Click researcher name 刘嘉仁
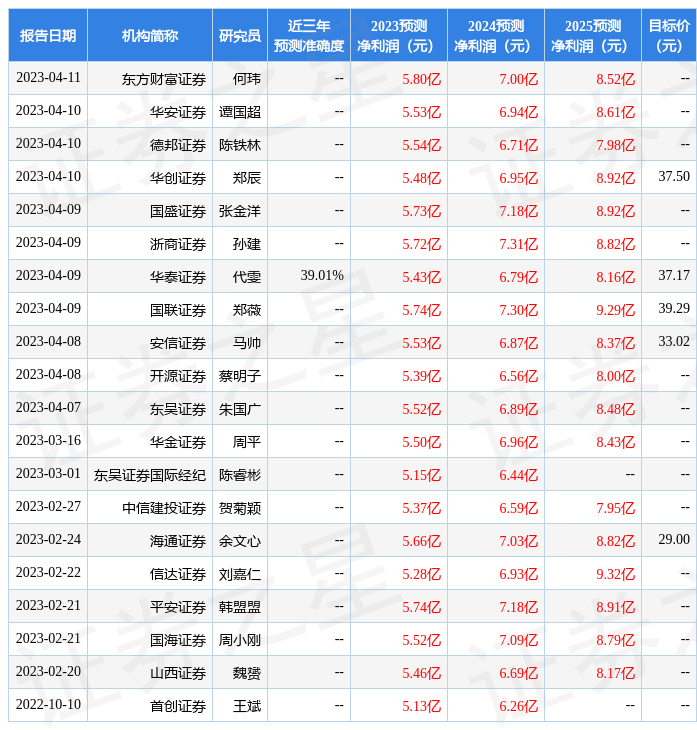697x730 pixels. [240, 575]
